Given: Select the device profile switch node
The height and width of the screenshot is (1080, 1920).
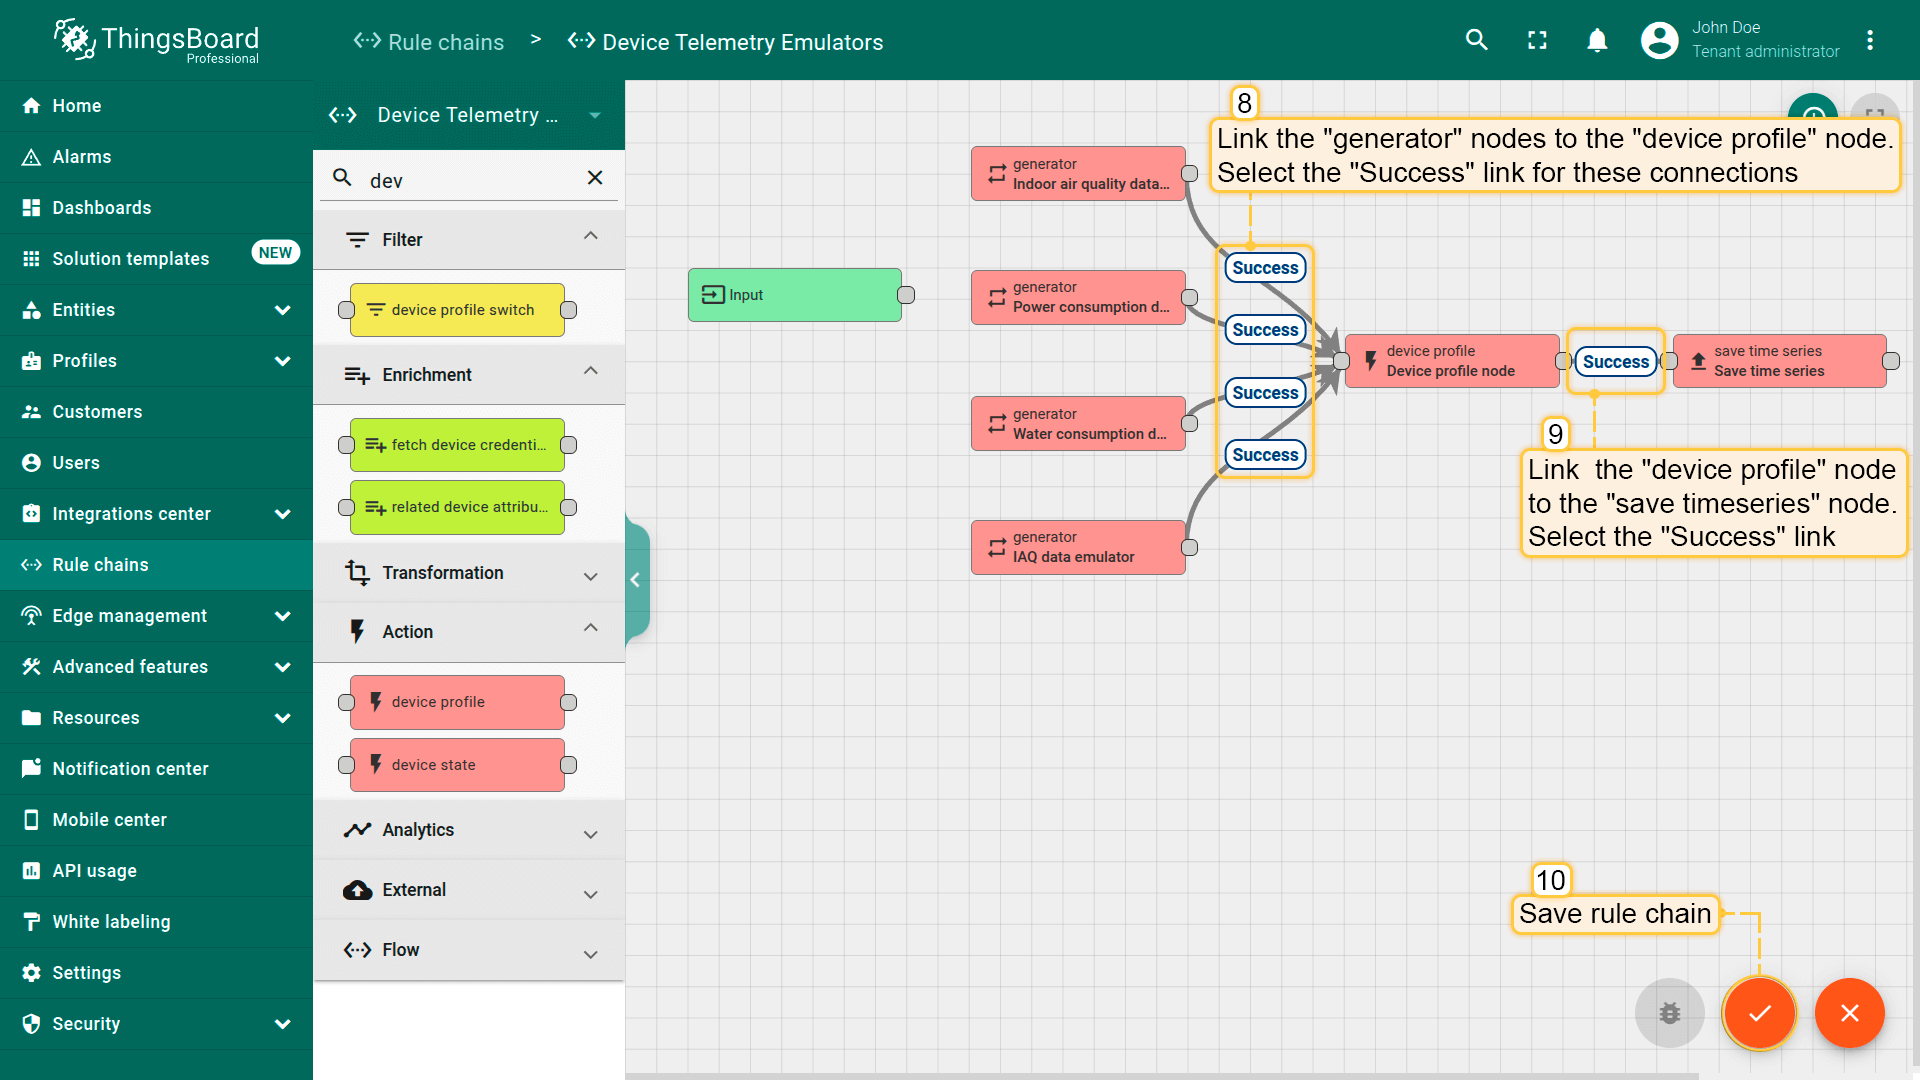Looking at the screenshot, I should (457, 310).
